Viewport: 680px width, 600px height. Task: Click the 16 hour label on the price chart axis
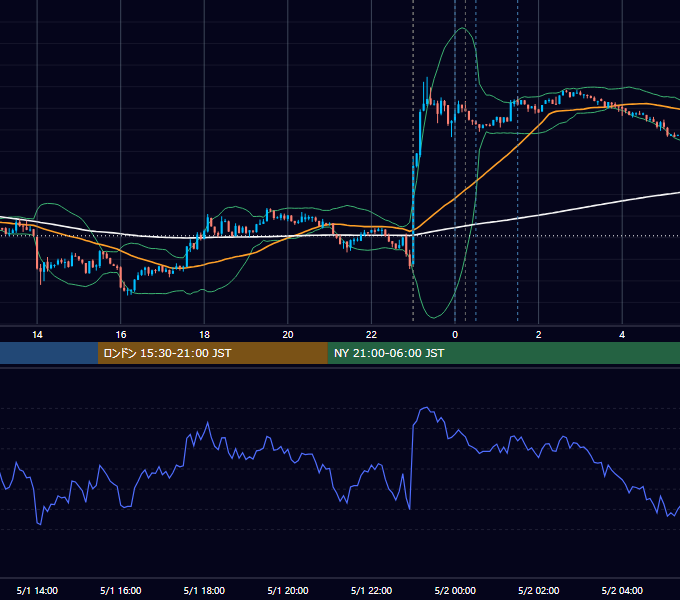coord(121,335)
